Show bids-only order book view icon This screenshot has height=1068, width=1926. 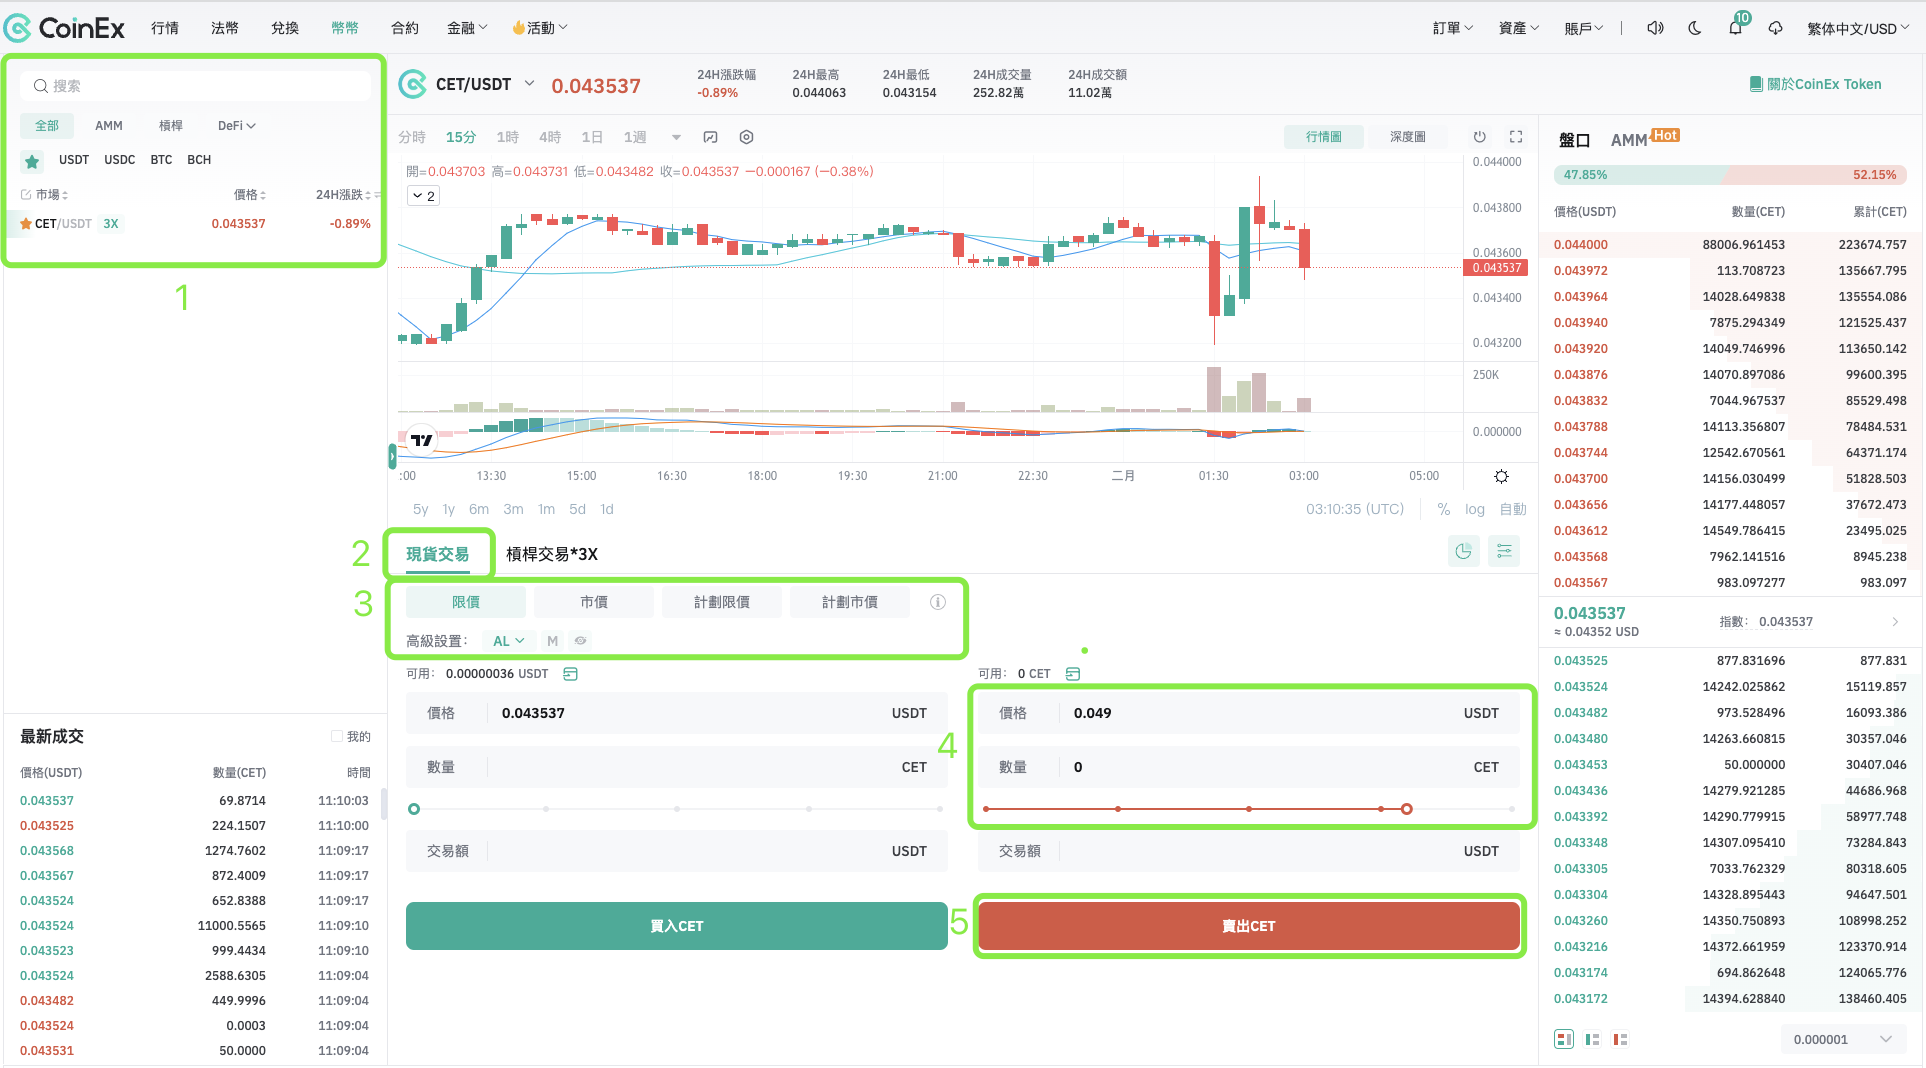click(x=1593, y=1040)
